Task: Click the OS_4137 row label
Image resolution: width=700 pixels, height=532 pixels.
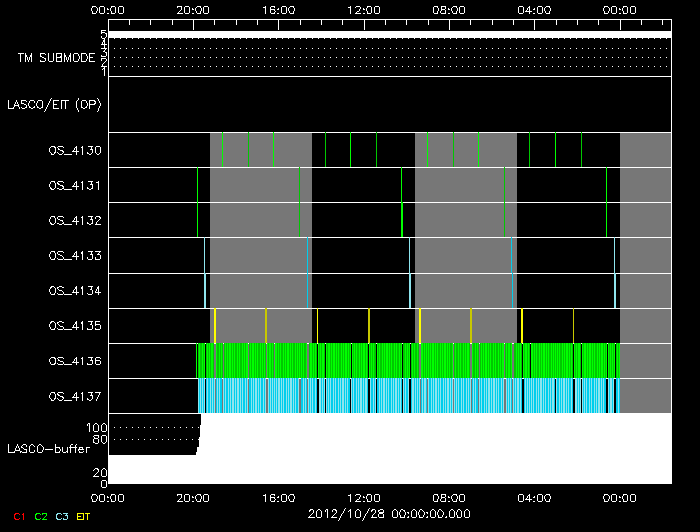Action: 75,396
